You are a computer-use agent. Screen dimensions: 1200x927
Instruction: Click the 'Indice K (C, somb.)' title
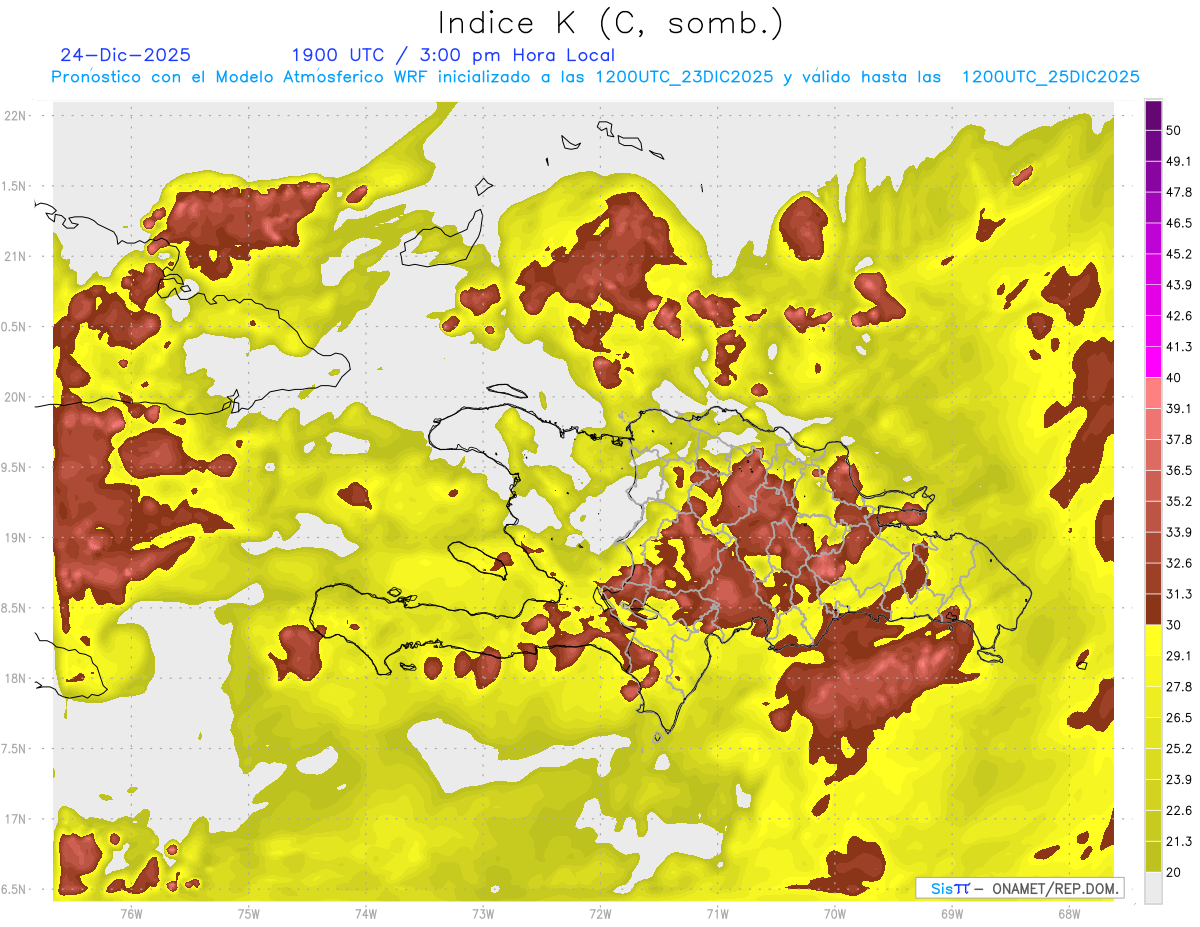610,23
